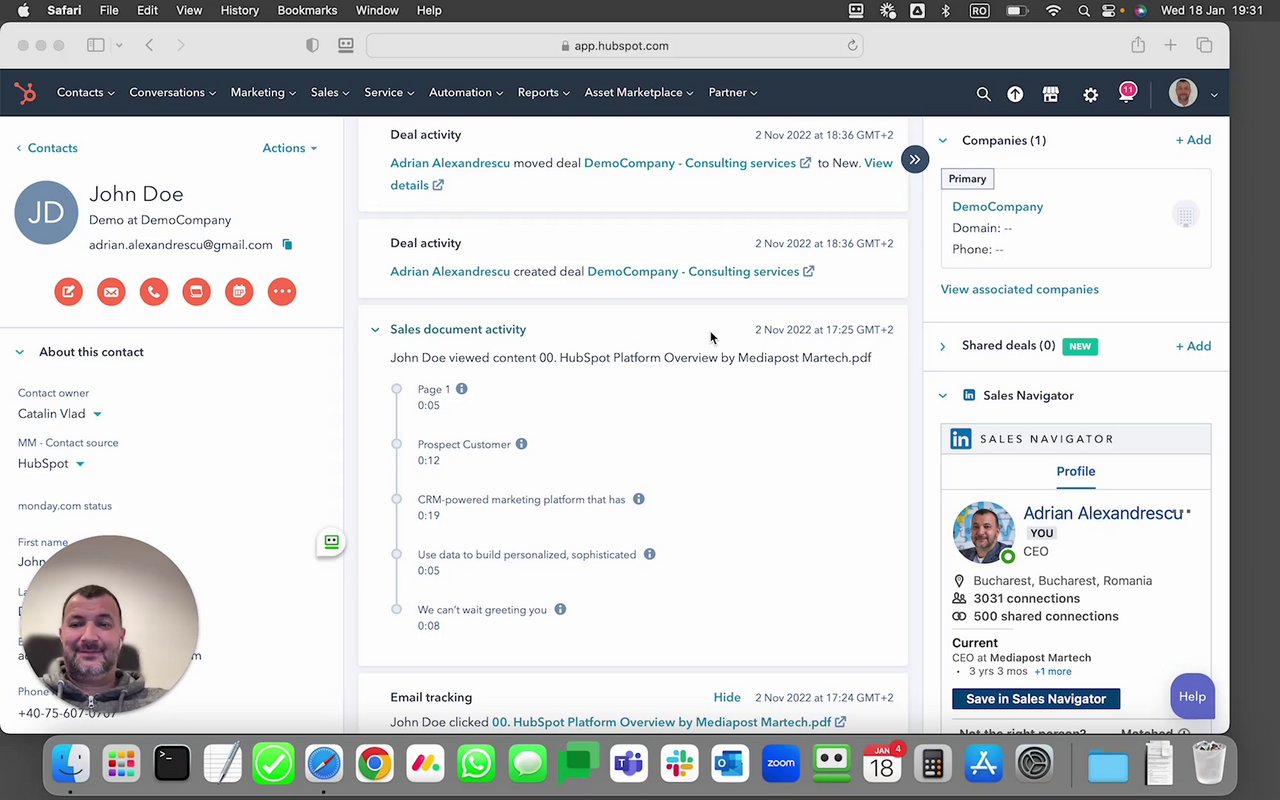This screenshot has width=1280, height=800.
Task: Expand the Shared deals (0) section
Action: [942, 346]
